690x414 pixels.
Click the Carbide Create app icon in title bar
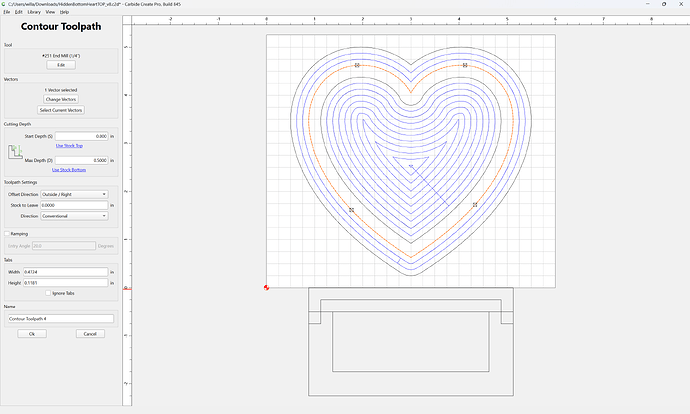point(4,4)
